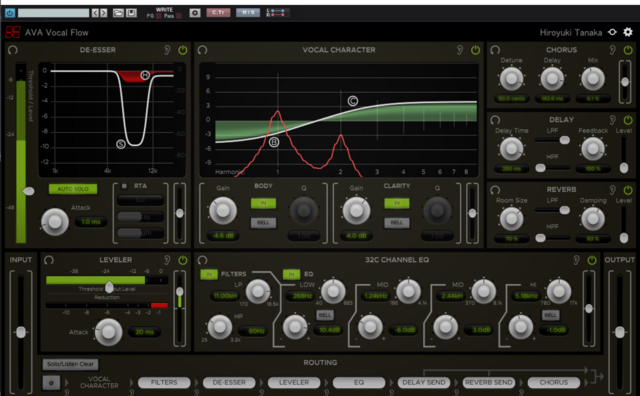
Task: Reset the Leveler module
Action: coord(49,260)
